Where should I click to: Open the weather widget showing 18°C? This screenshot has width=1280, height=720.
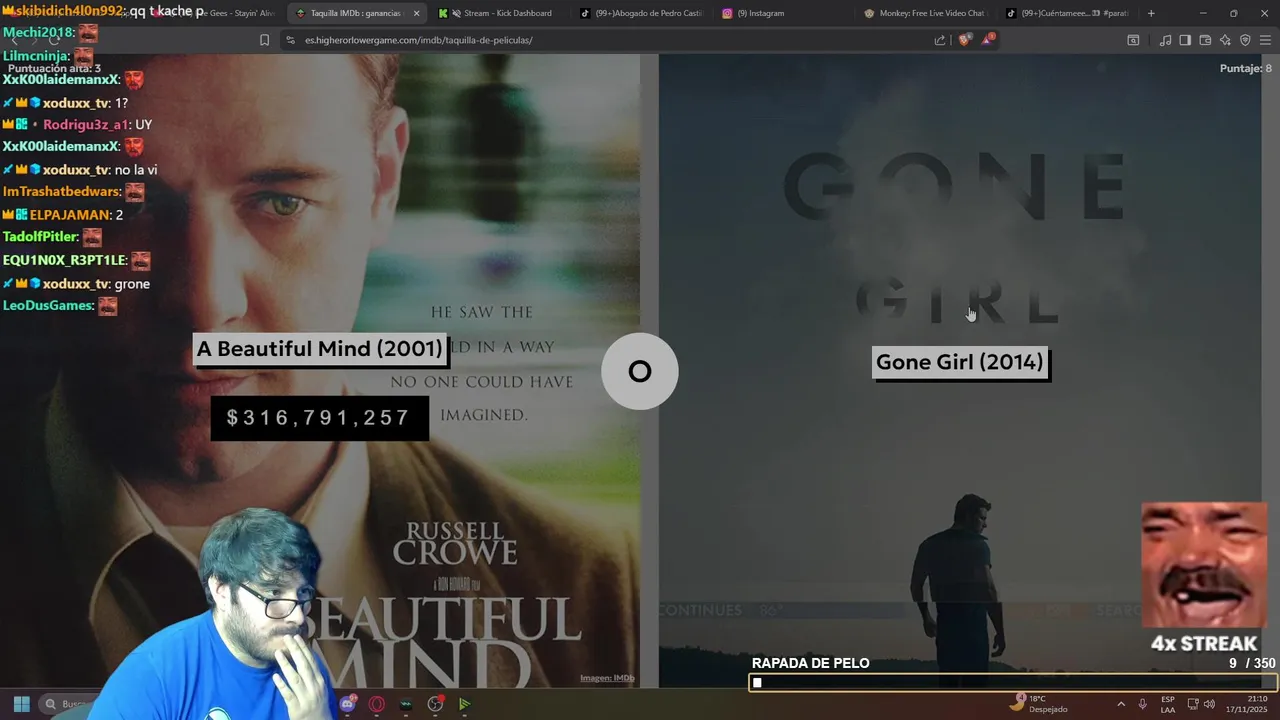pyautogui.click(x=1038, y=704)
